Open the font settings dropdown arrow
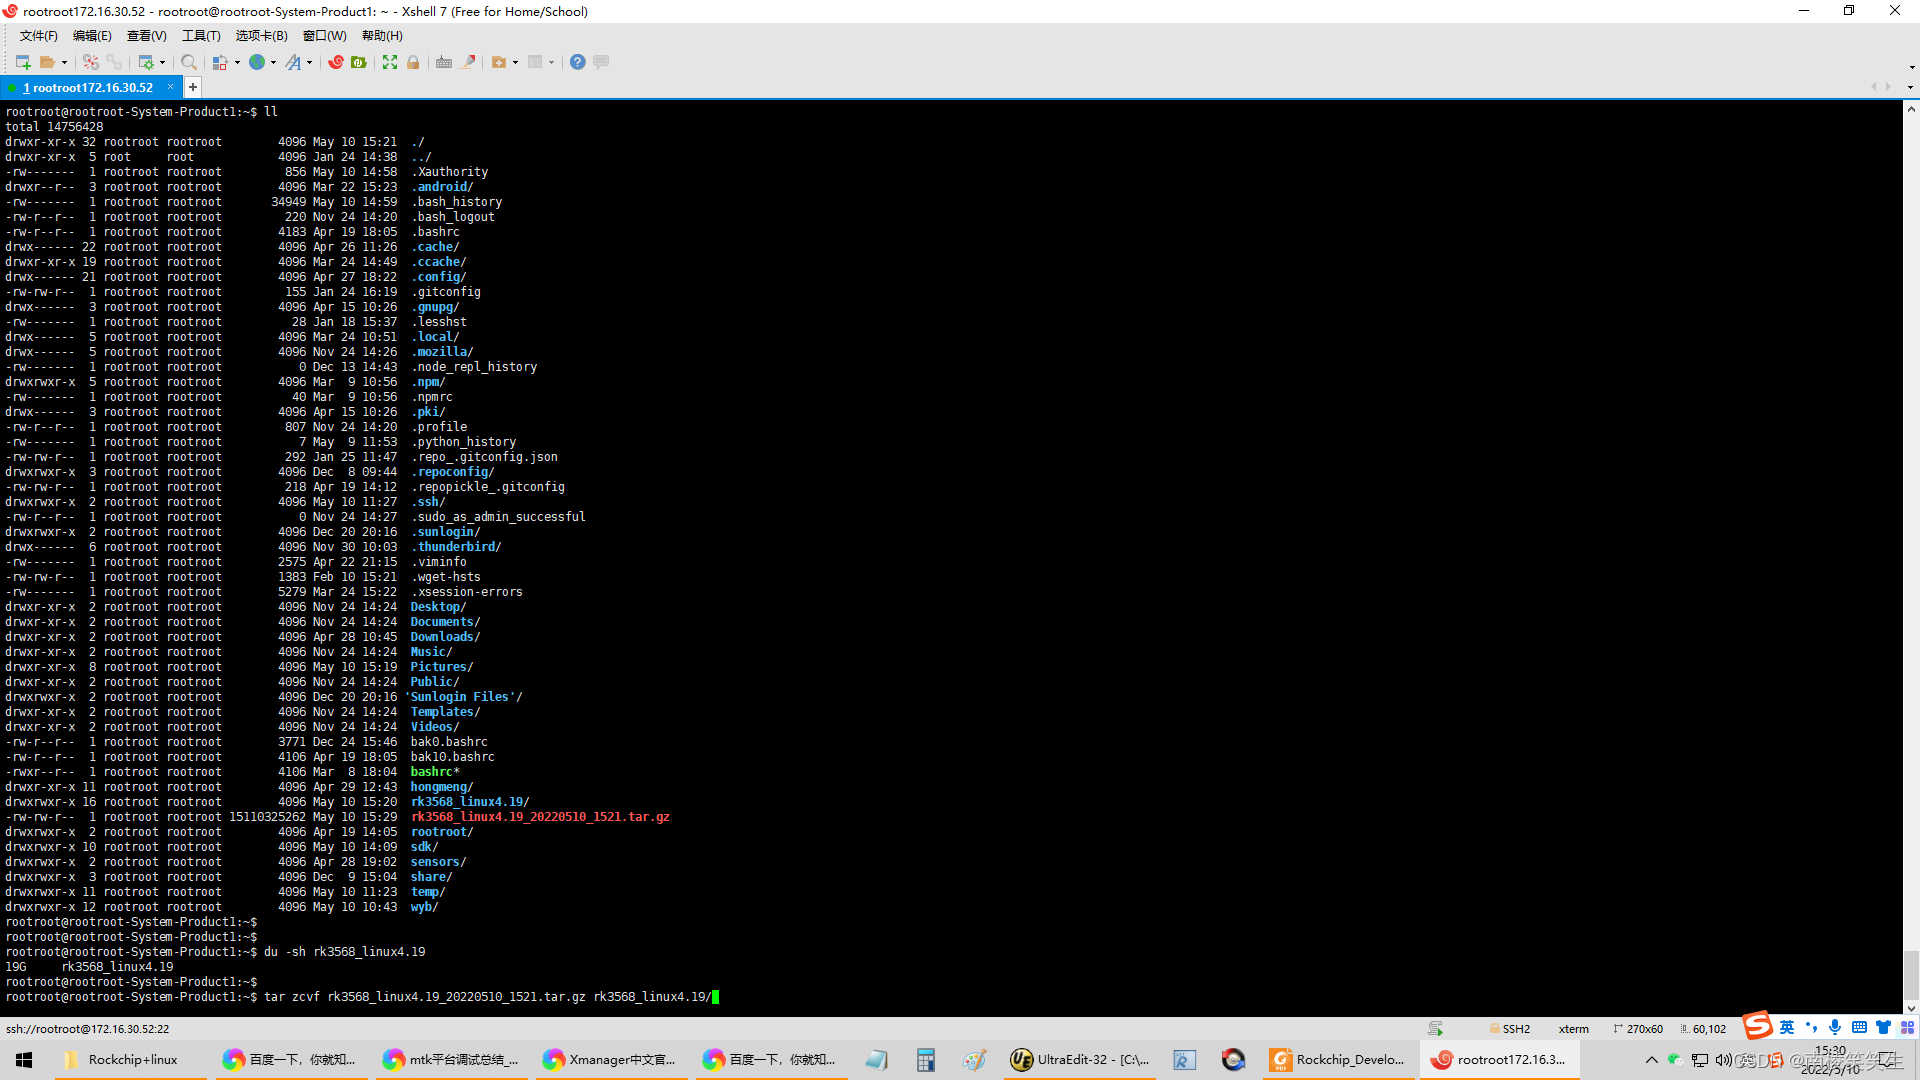The image size is (1920, 1080). click(309, 62)
